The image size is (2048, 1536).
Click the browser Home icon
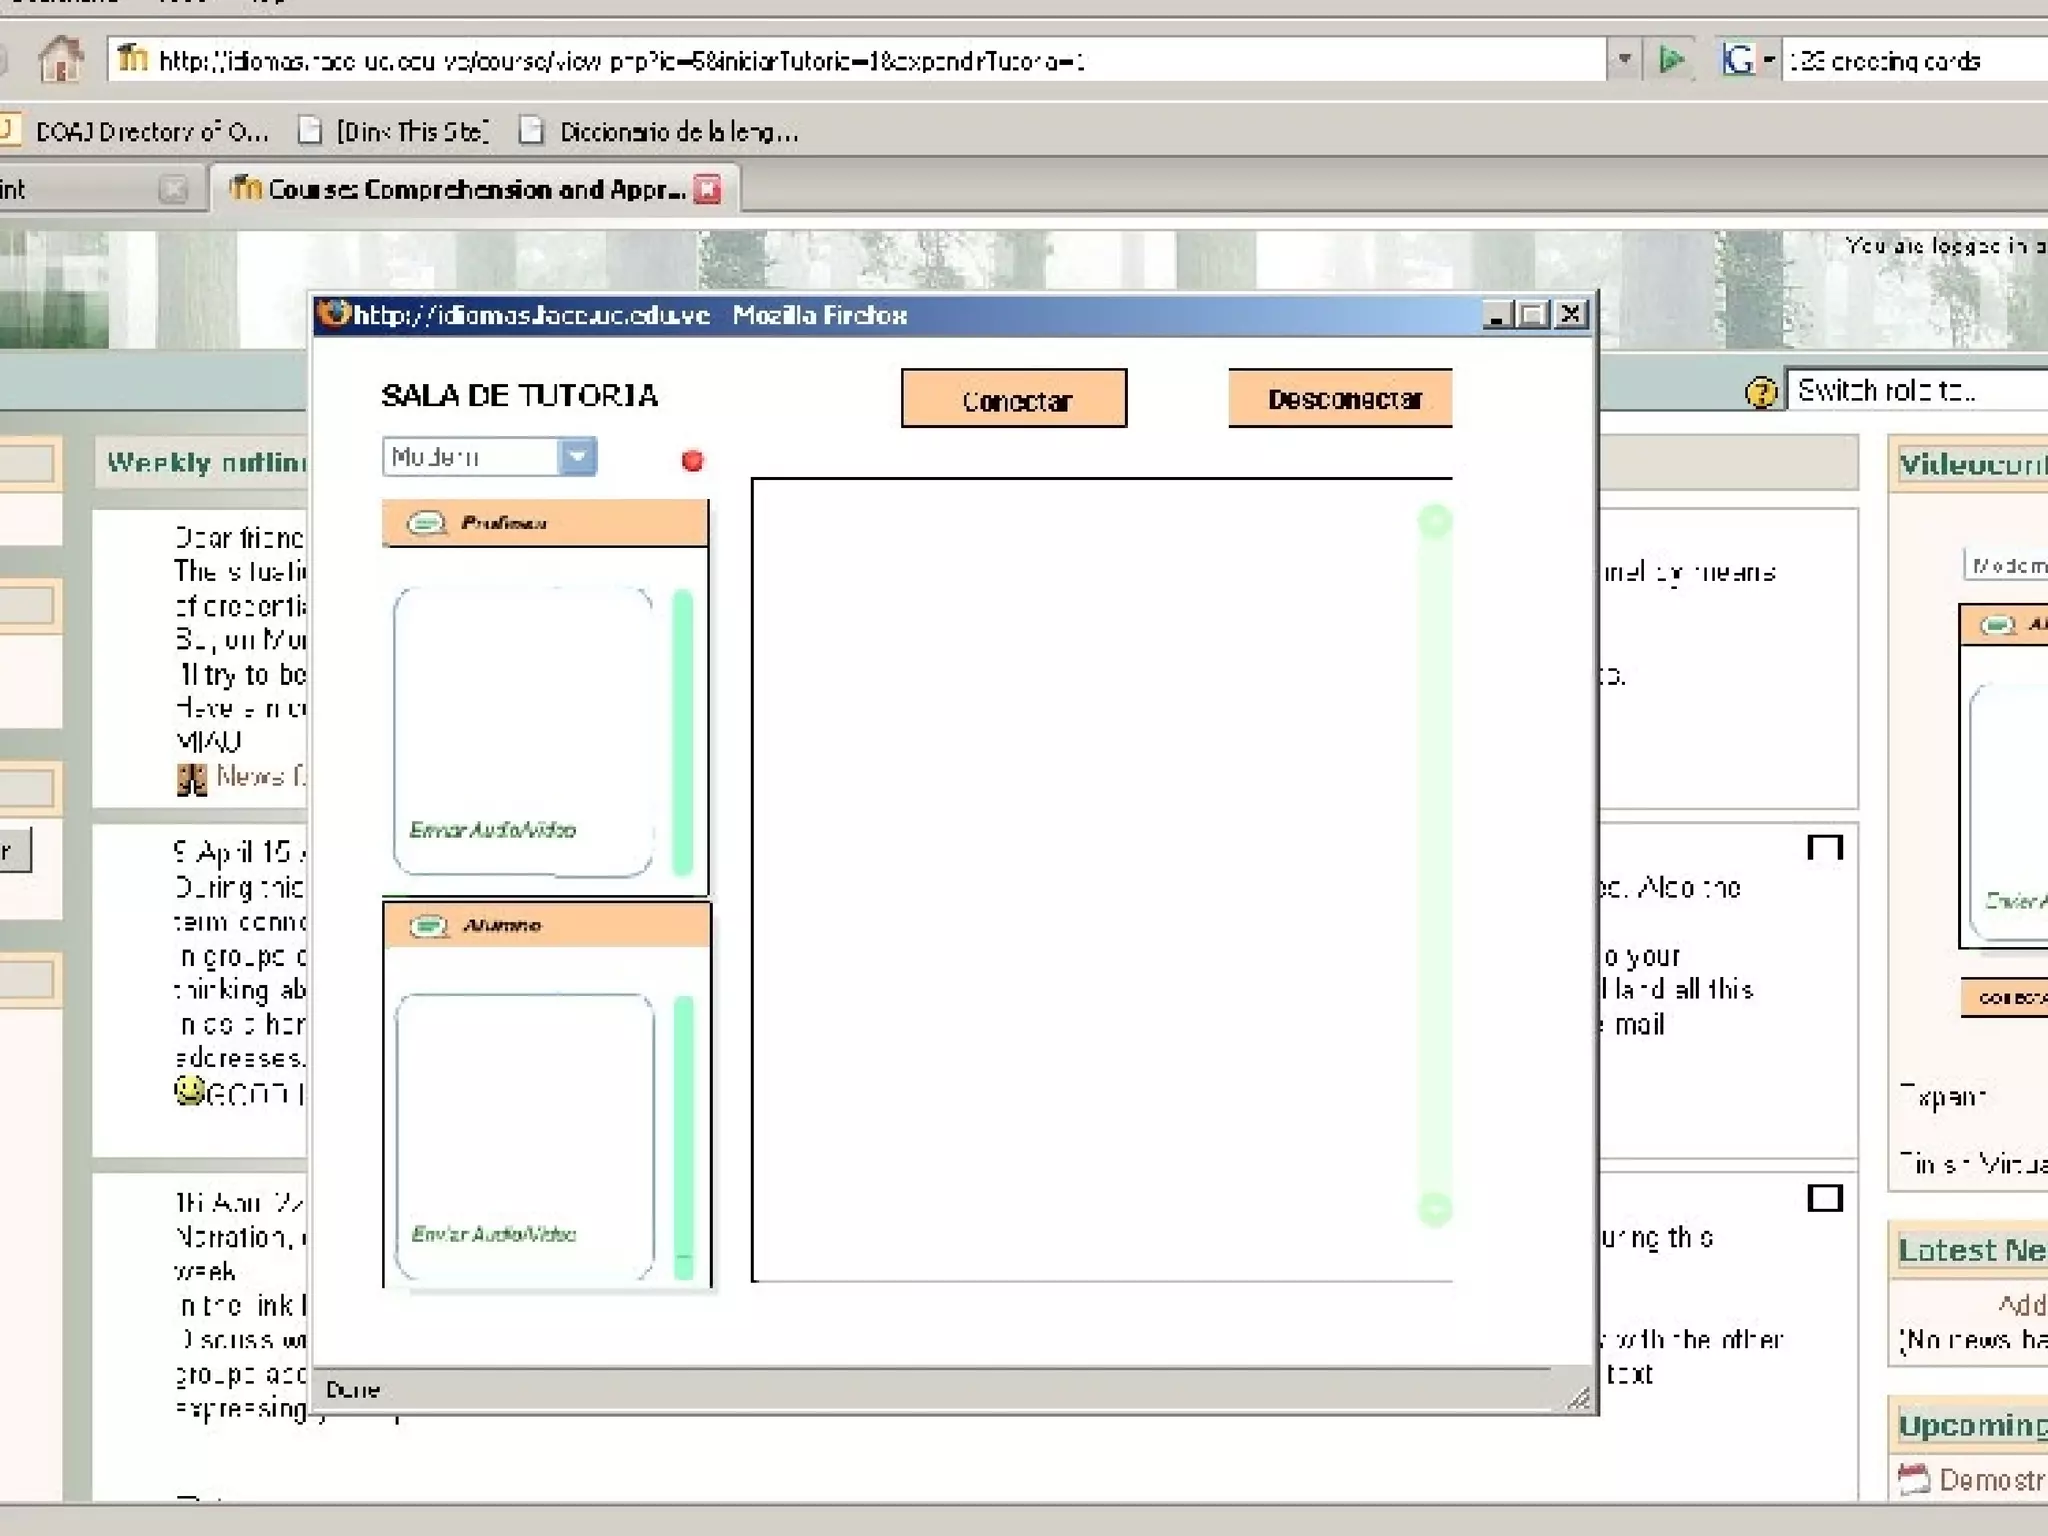coord(60,60)
